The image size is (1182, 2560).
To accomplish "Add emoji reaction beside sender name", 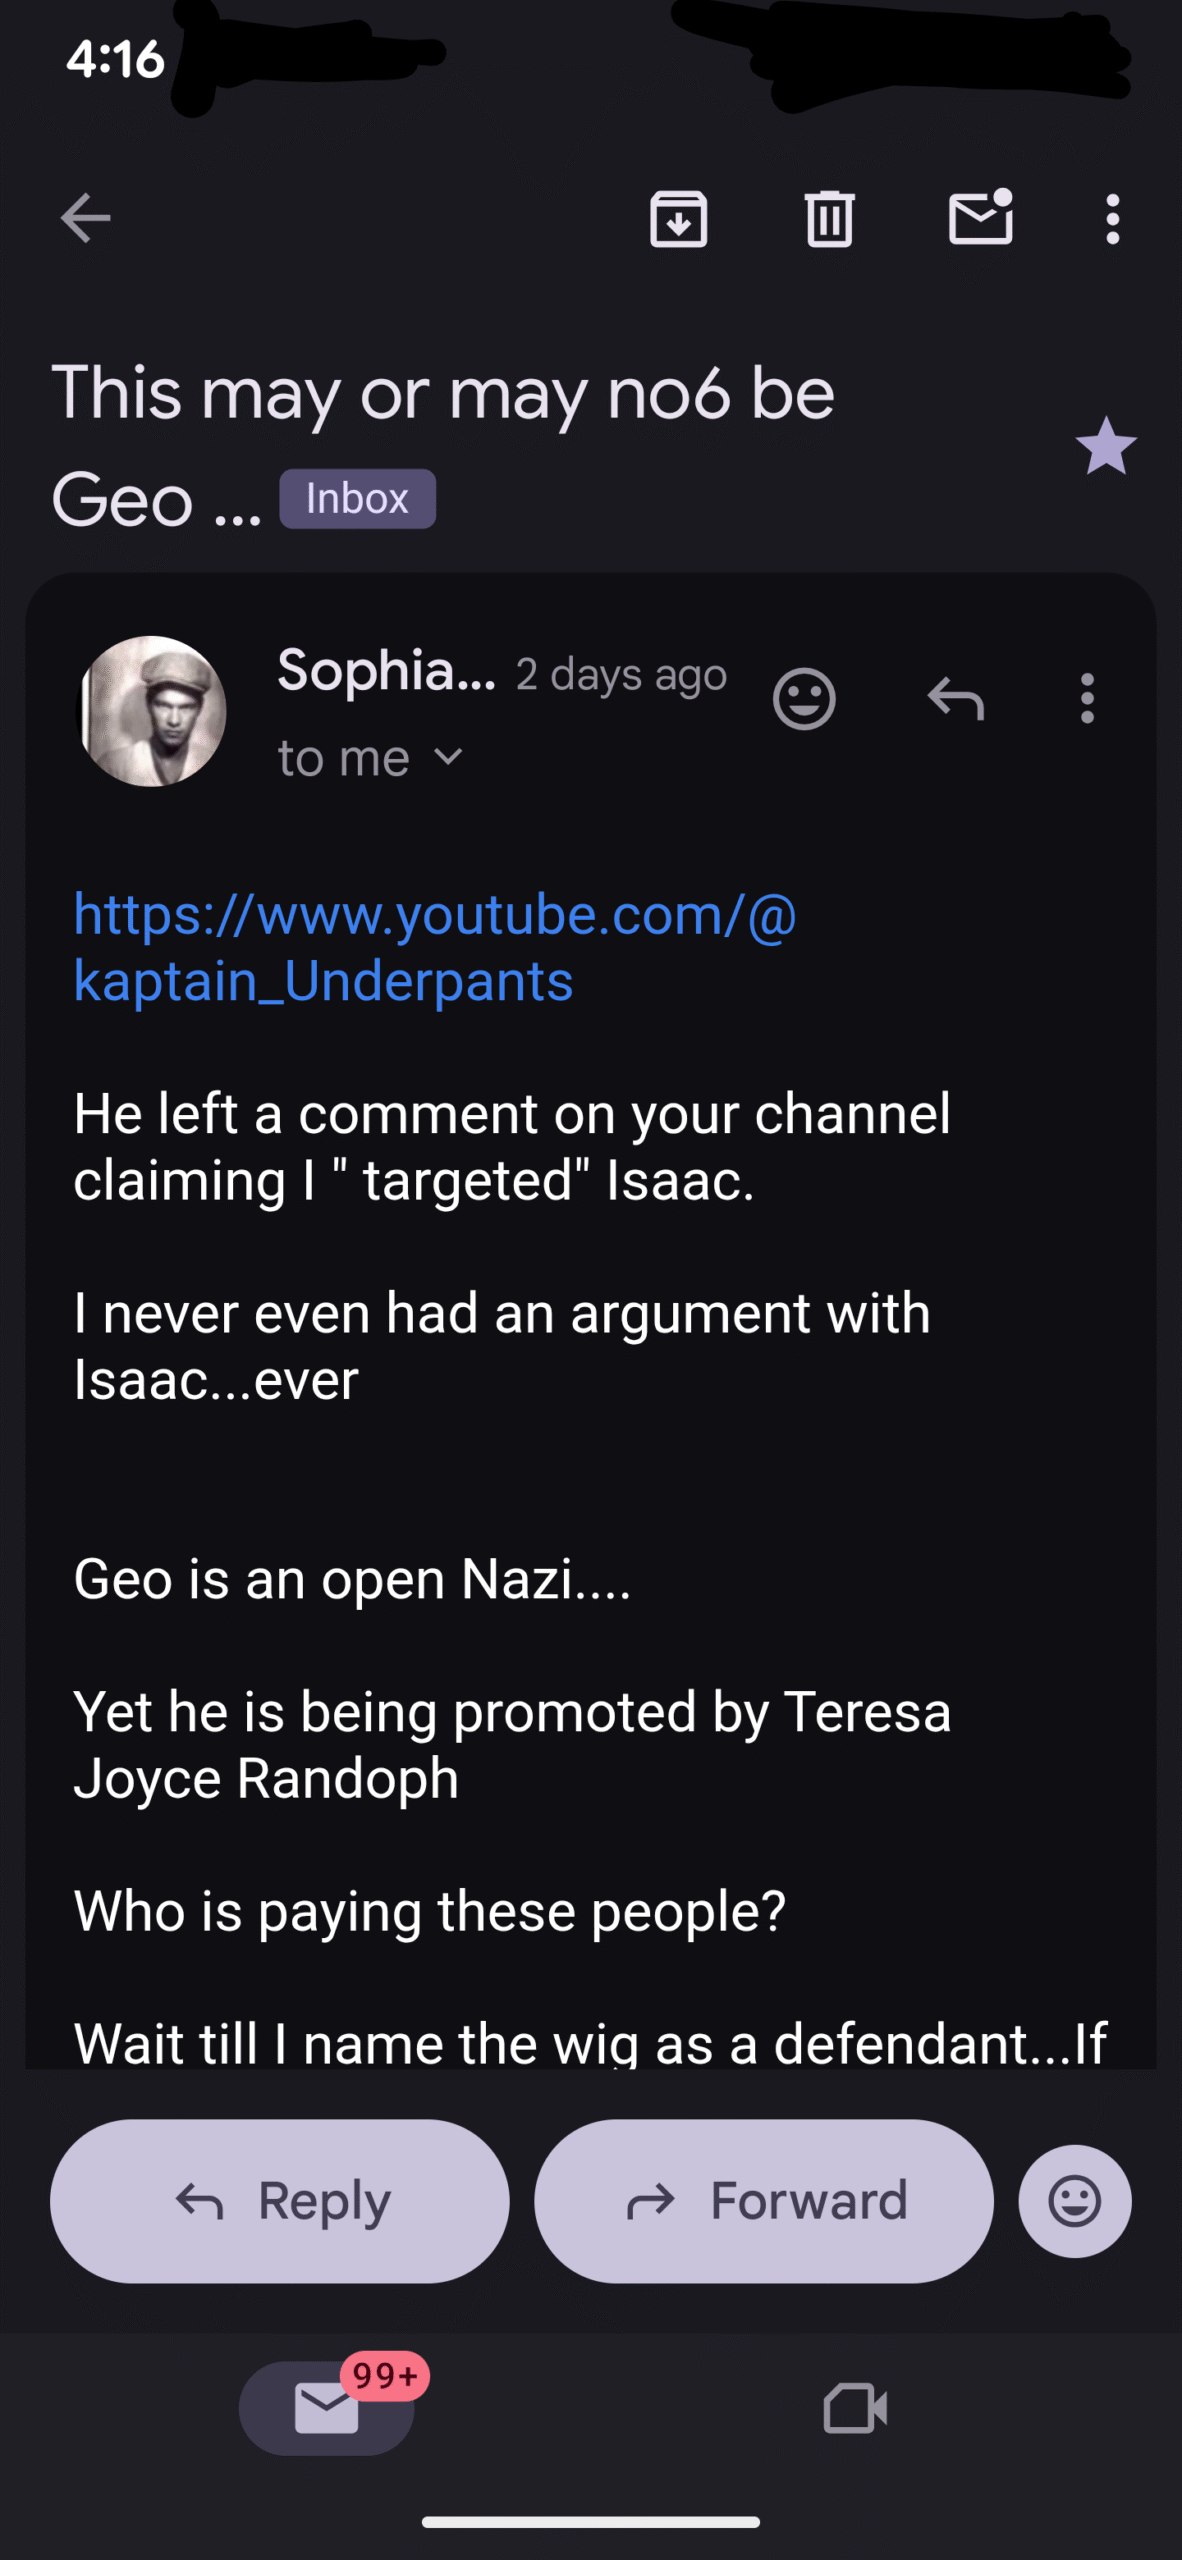I will (x=804, y=698).
